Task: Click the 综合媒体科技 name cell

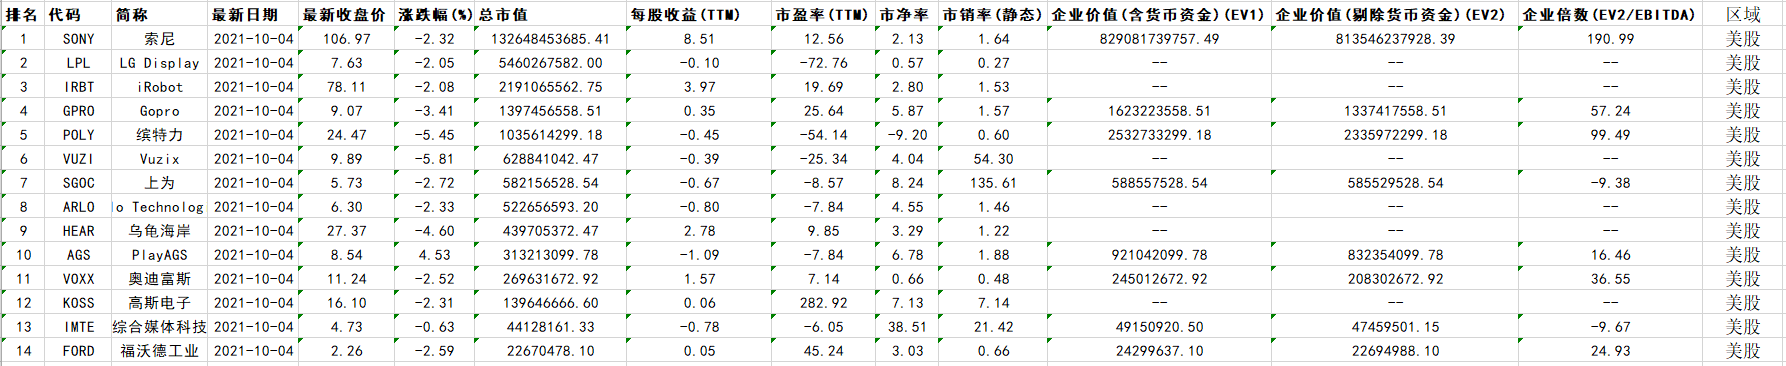Action: (x=159, y=327)
